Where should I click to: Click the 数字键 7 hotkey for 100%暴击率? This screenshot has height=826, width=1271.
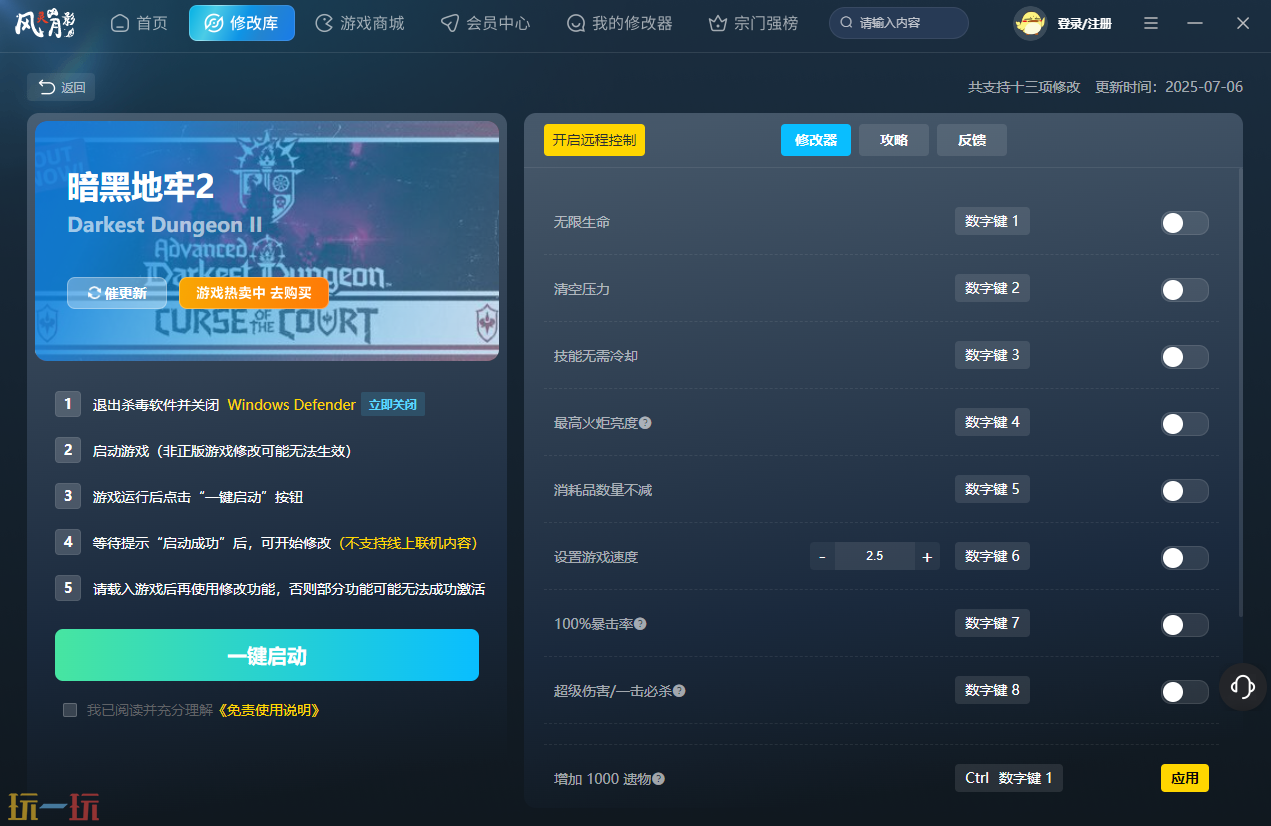point(992,623)
